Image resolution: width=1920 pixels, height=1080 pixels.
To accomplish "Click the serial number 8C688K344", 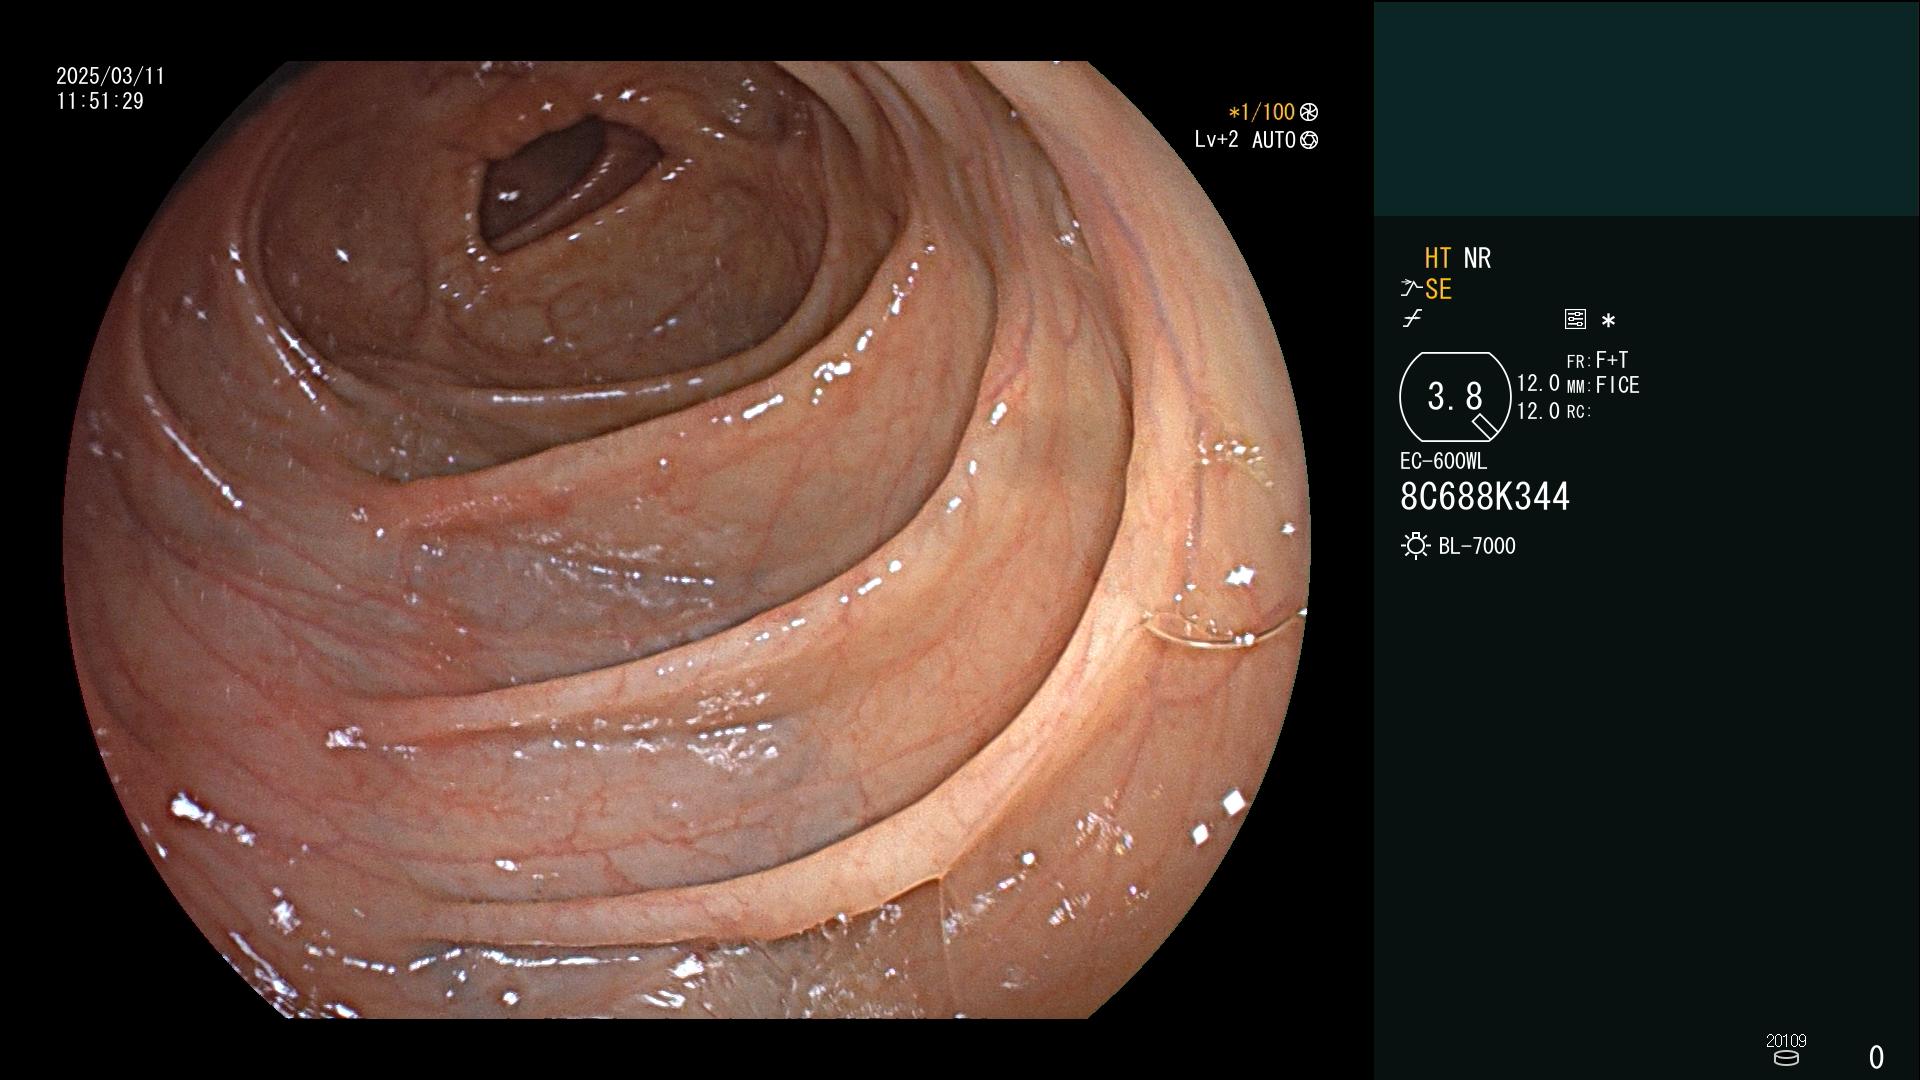I will (x=1485, y=497).
